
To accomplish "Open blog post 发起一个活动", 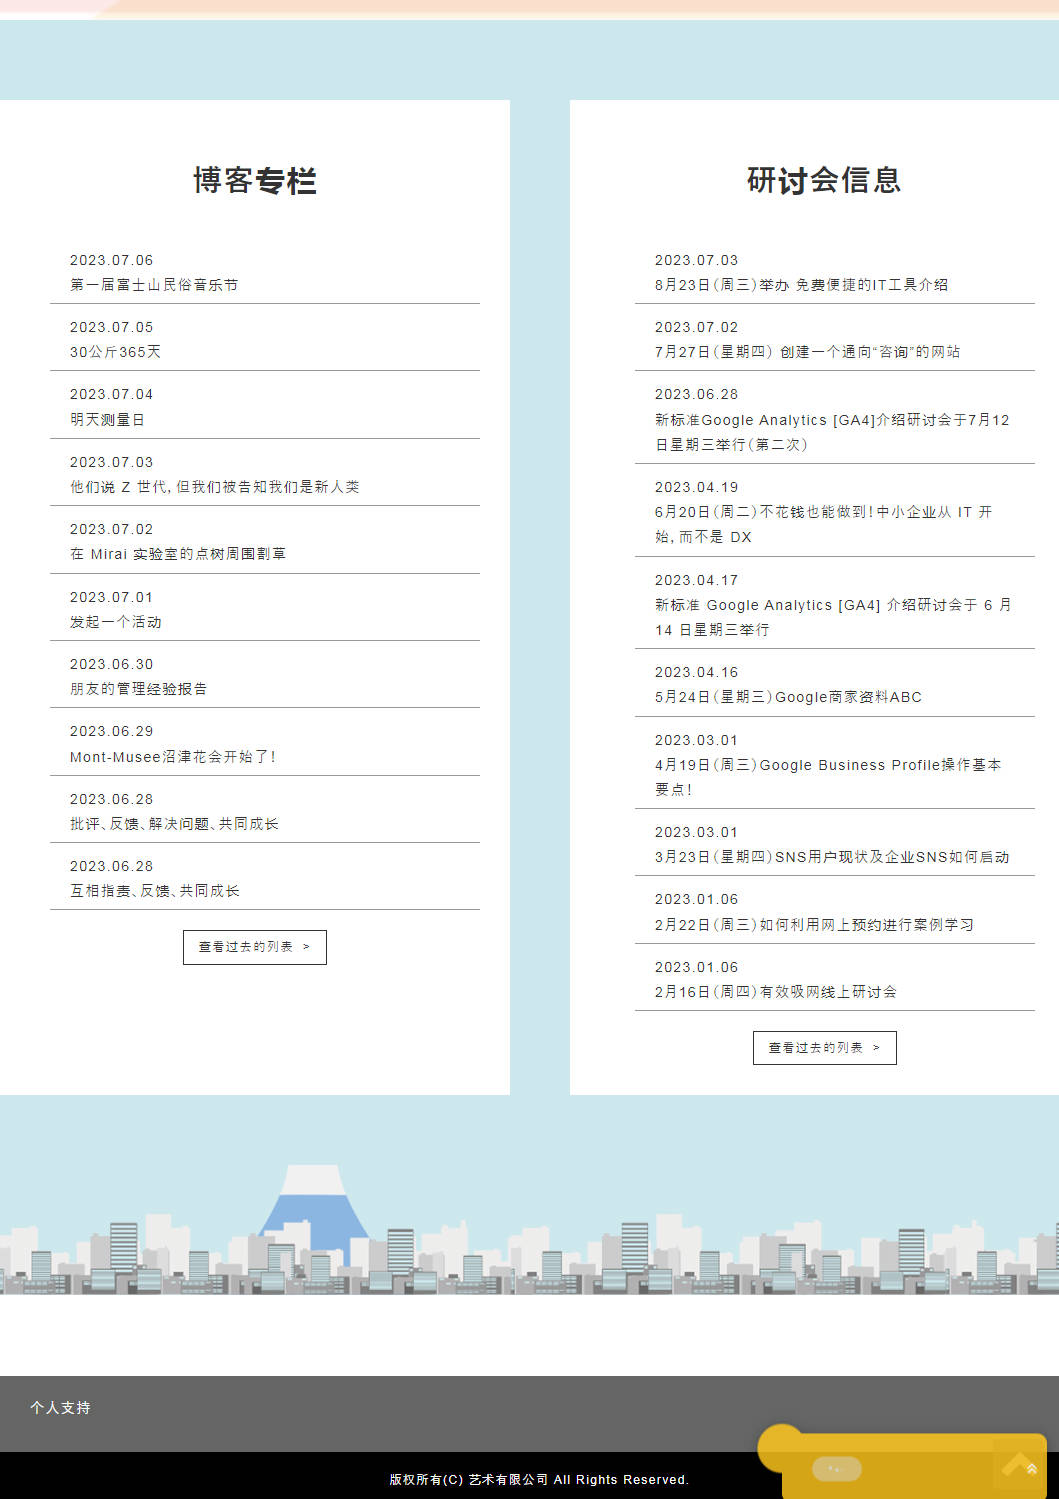I will [115, 622].
